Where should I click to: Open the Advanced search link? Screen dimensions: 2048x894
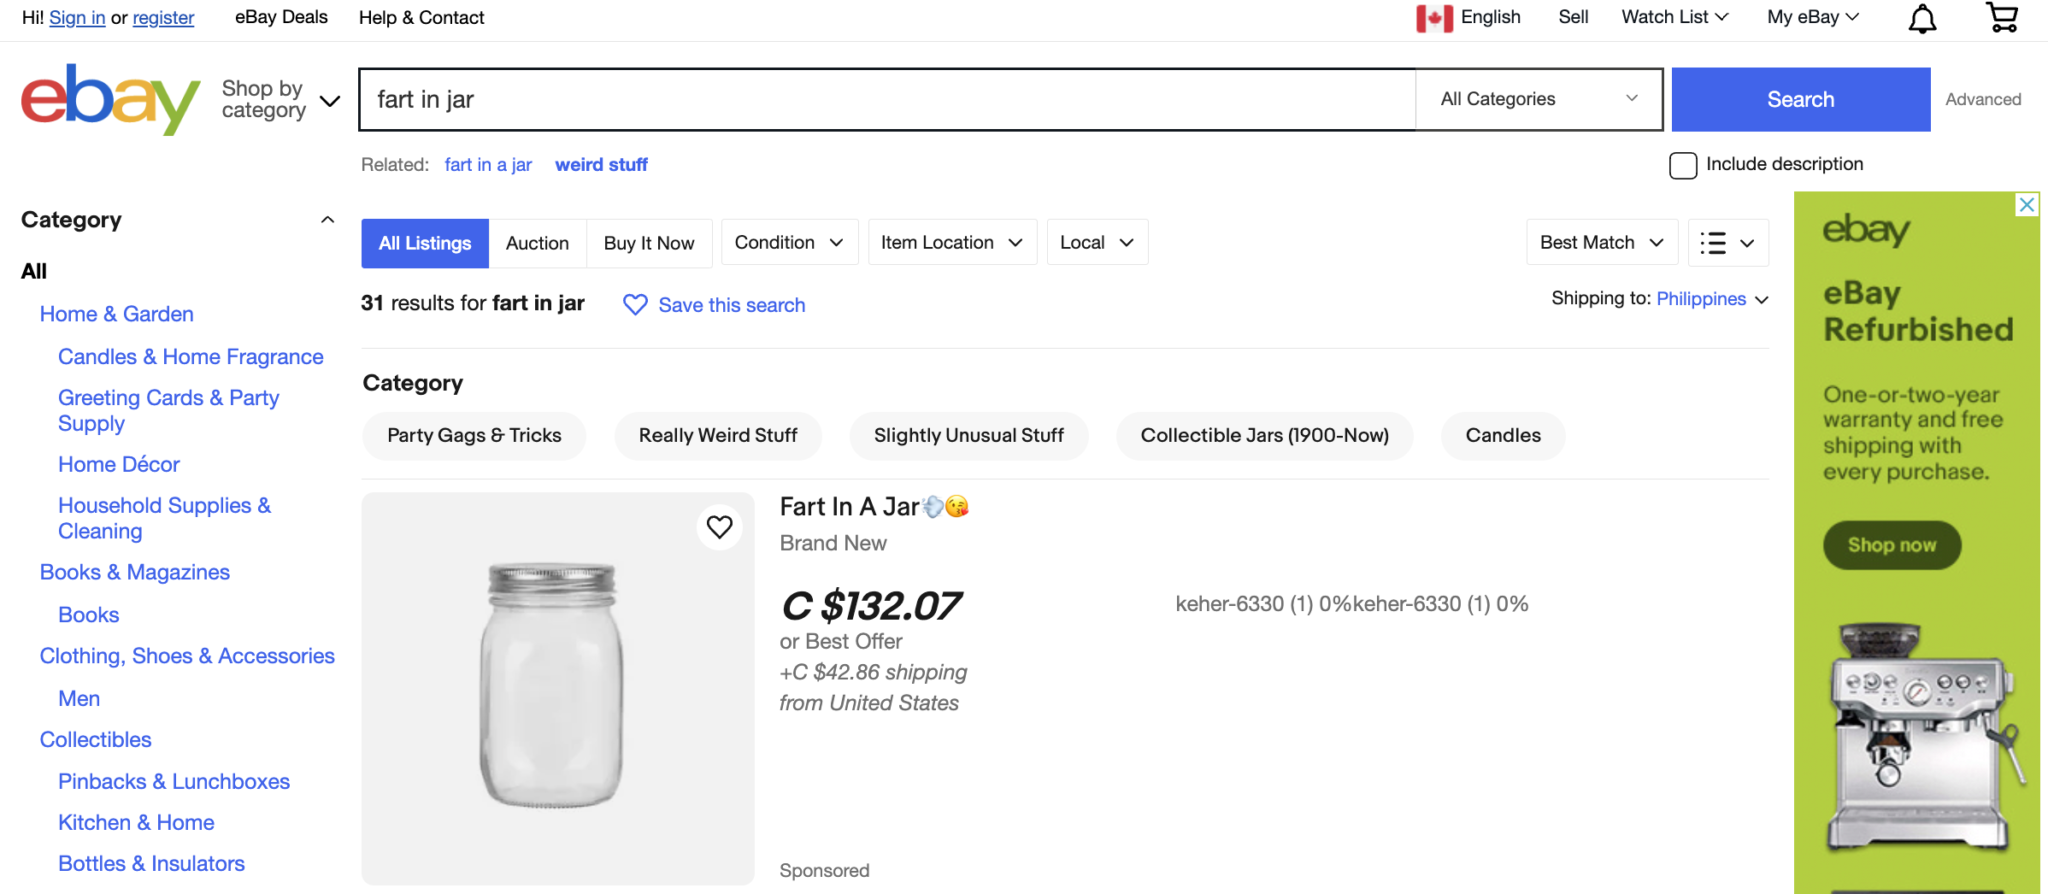point(1983,99)
